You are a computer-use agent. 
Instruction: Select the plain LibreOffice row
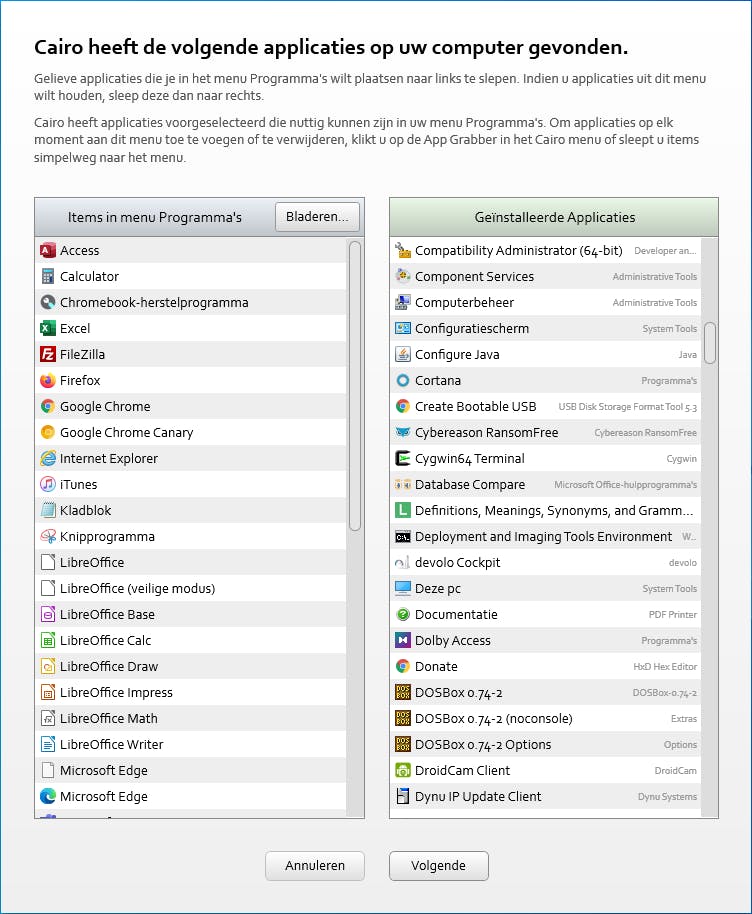coord(191,562)
